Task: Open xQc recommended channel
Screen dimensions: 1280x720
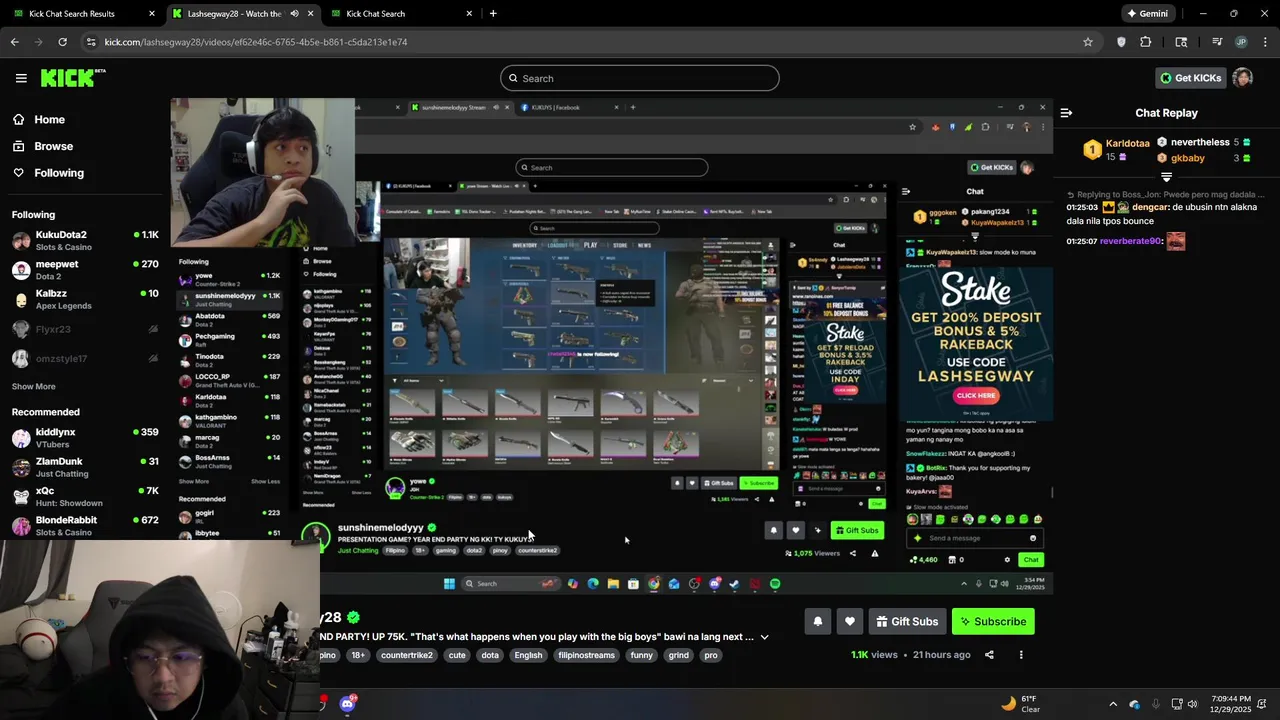Action: [x=85, y=496]
